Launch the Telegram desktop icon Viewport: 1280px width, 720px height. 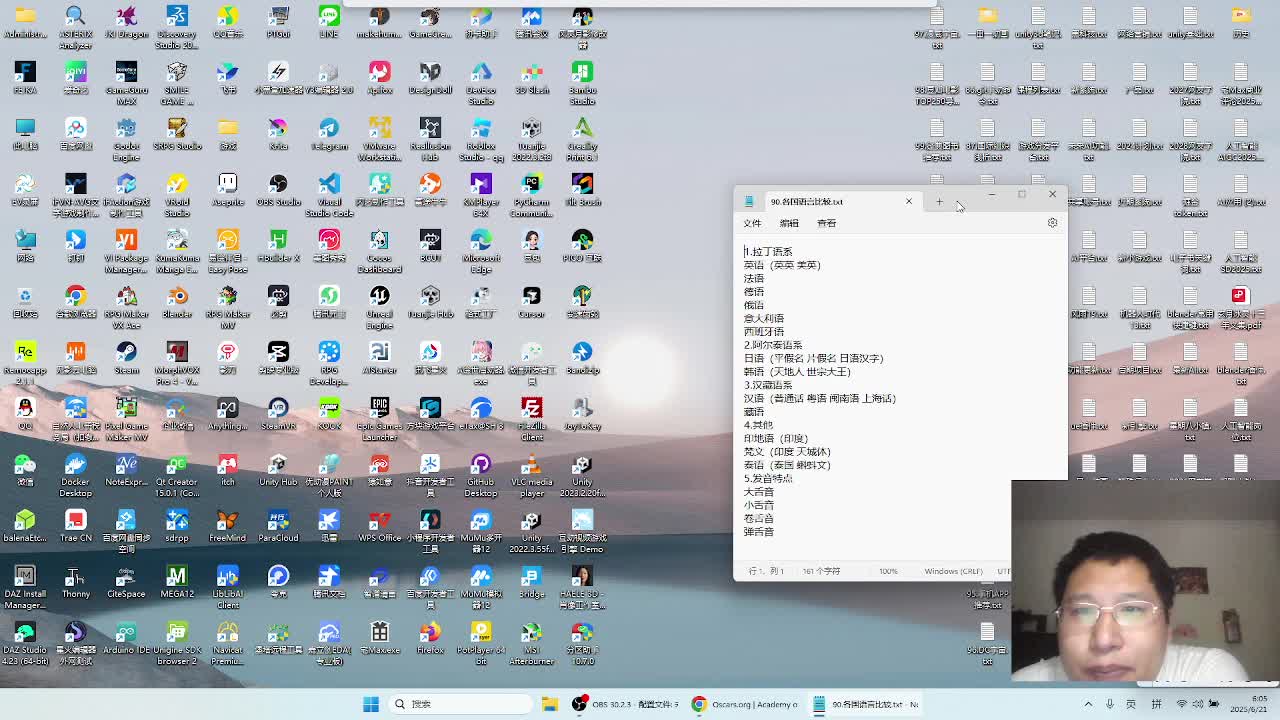pyautogui.click(x=329, y=129)
